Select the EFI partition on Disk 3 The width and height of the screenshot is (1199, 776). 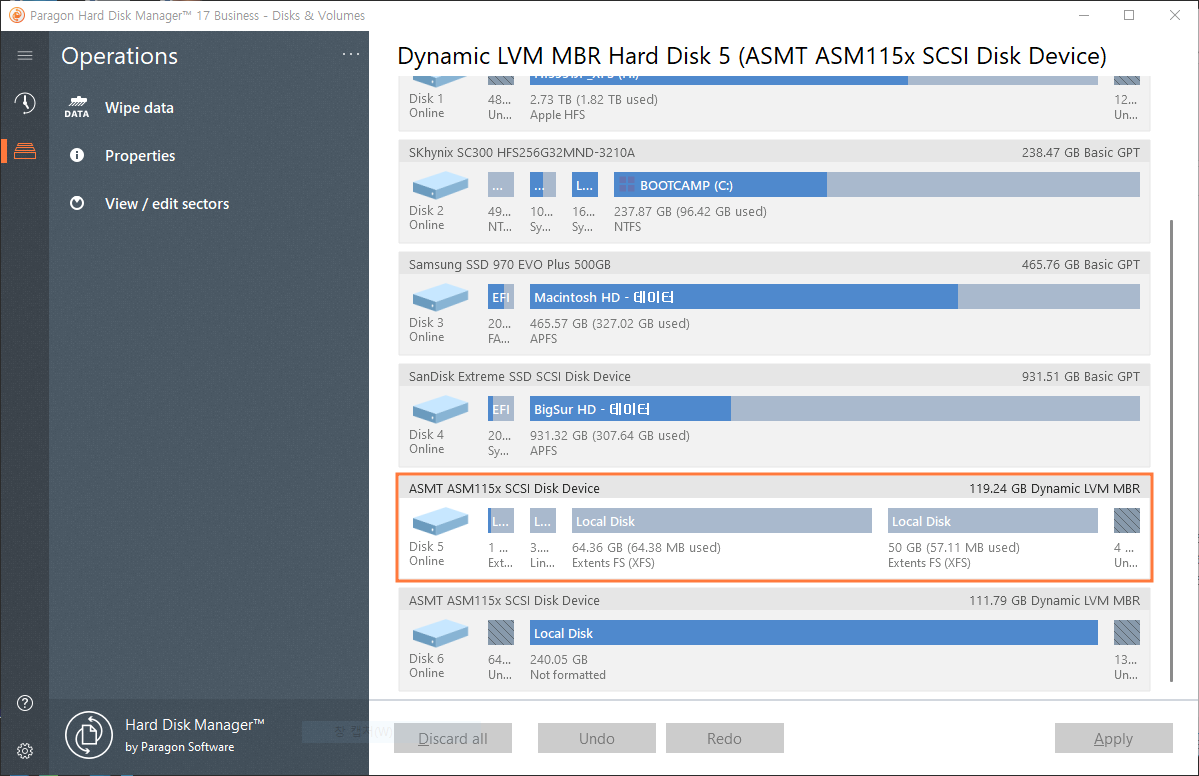coord(501,297)
